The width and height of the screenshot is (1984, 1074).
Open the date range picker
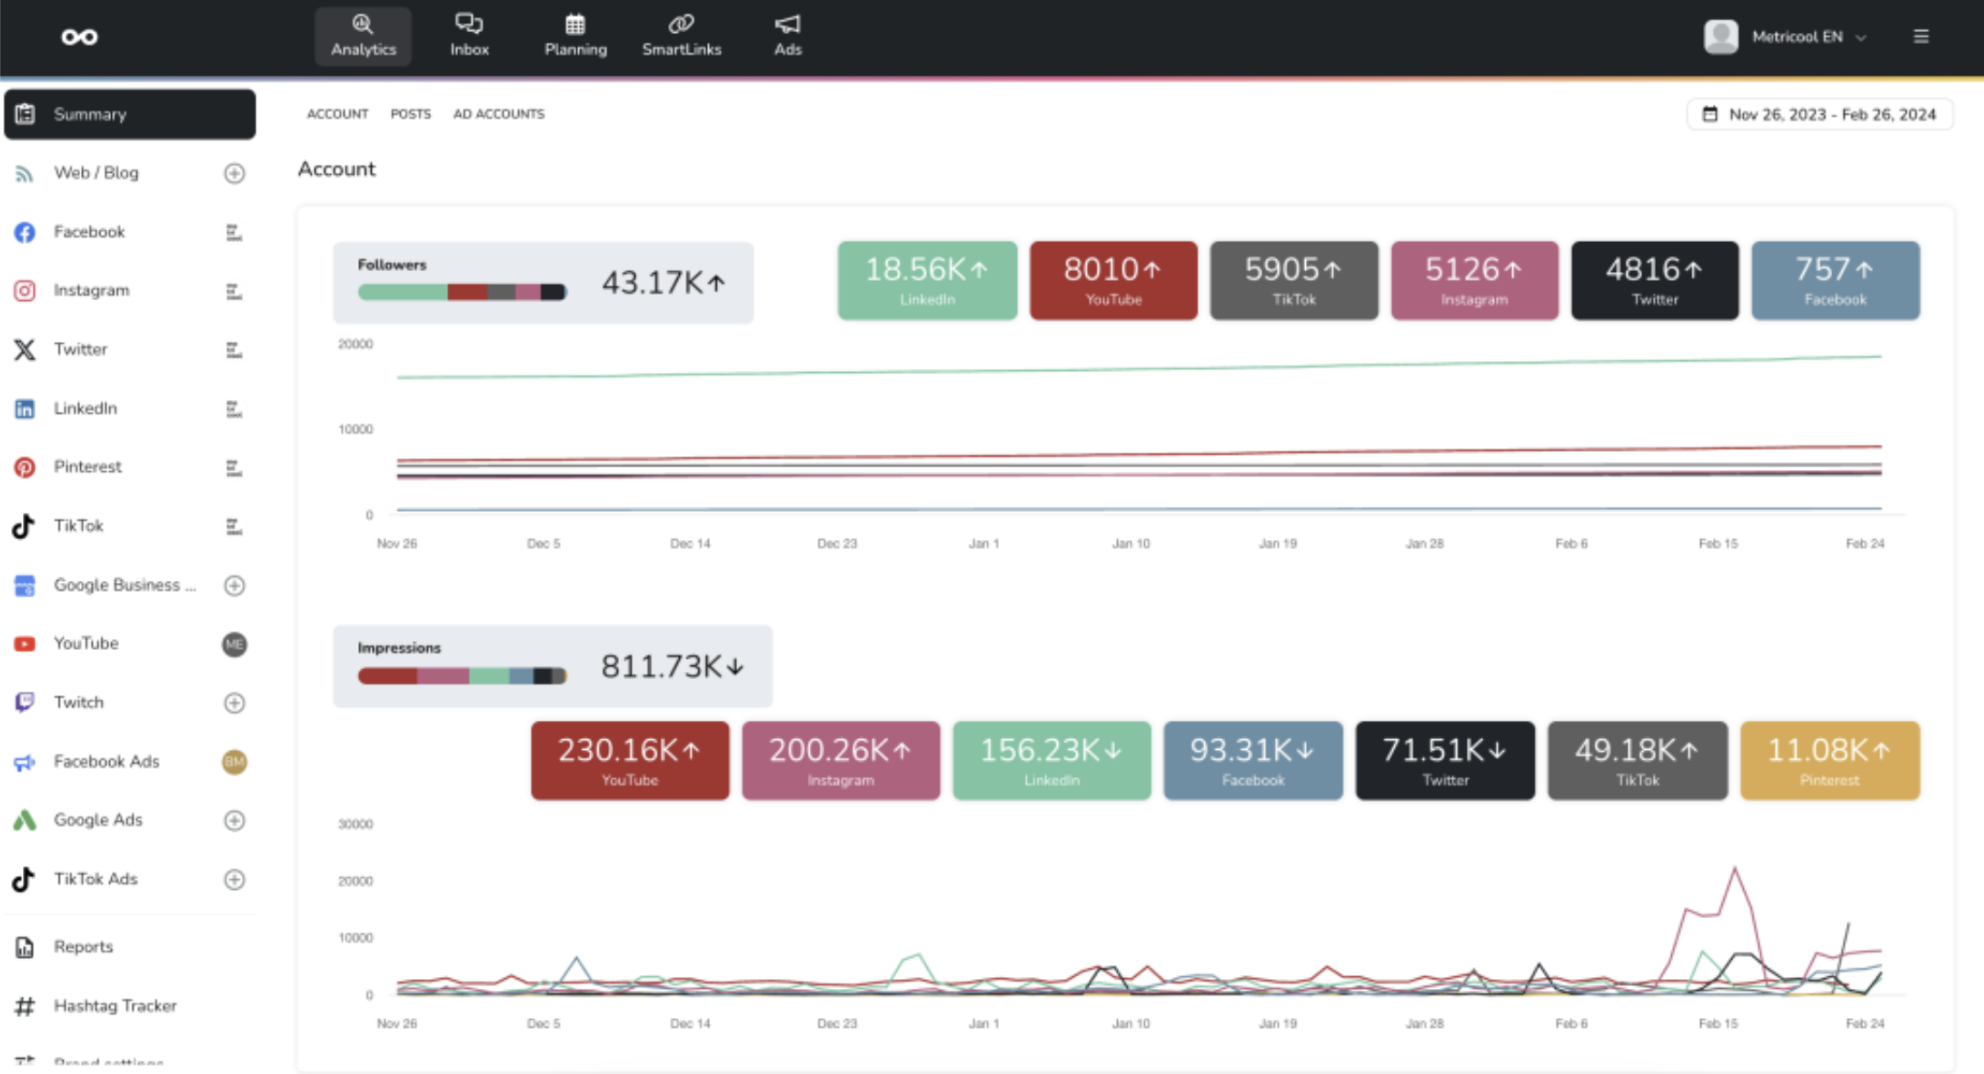pos(1819,114)
